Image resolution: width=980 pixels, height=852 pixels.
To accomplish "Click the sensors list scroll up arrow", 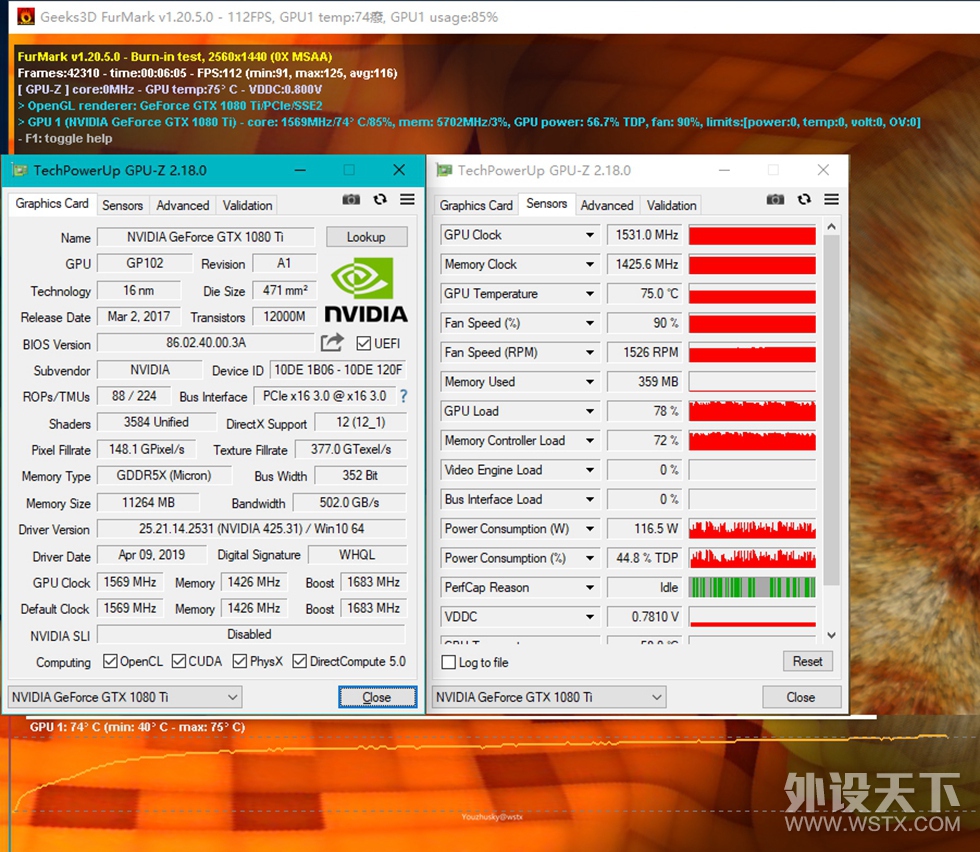I will pos(831,226).
